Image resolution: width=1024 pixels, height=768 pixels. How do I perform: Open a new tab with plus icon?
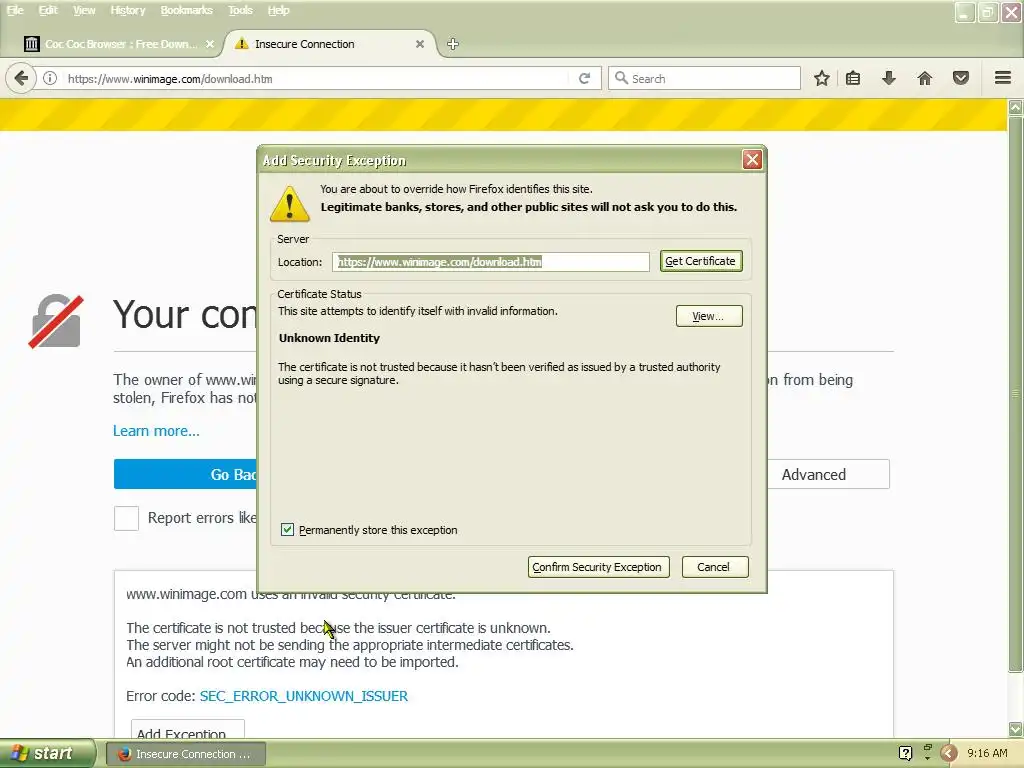pyautogui.click(x=453, y=44)
